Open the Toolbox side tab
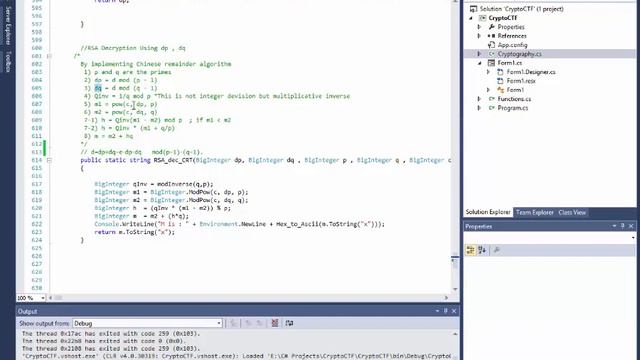The width and height of the screenshot is (640, 360). pos(7,62)
